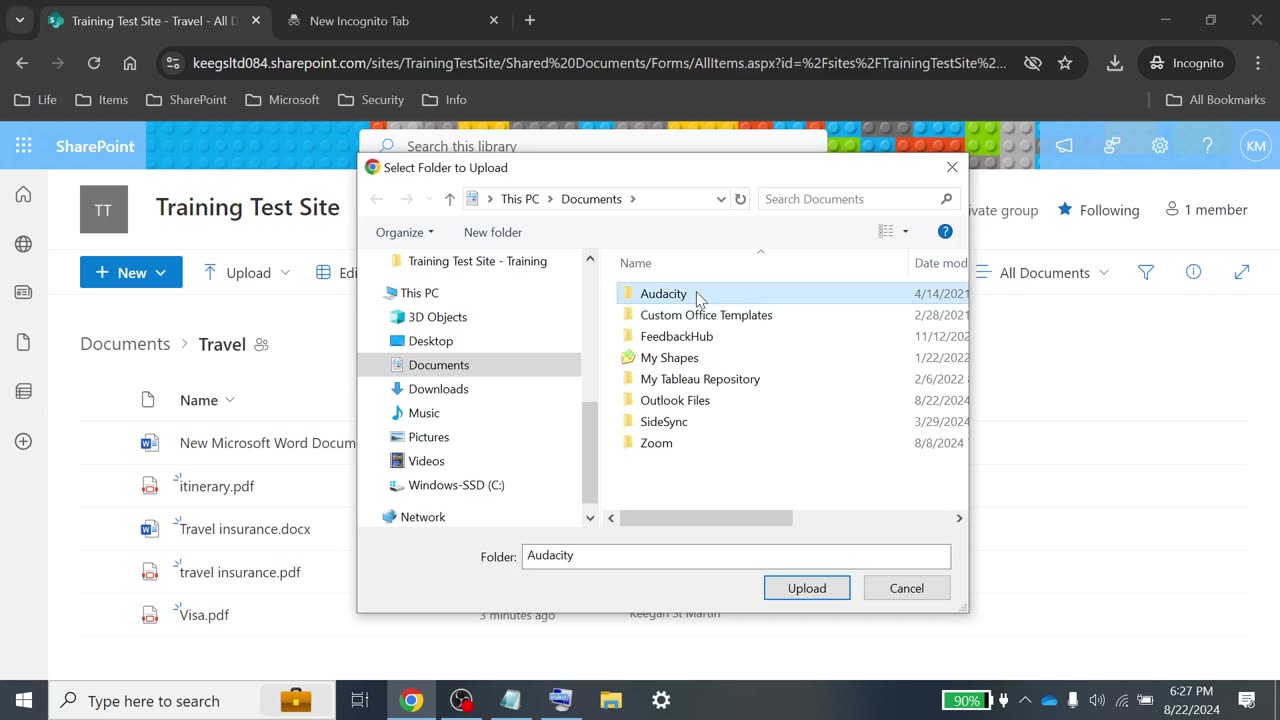
Task: Open the view options dropdown arrow in dialog
Action: [x=906, y=231]
